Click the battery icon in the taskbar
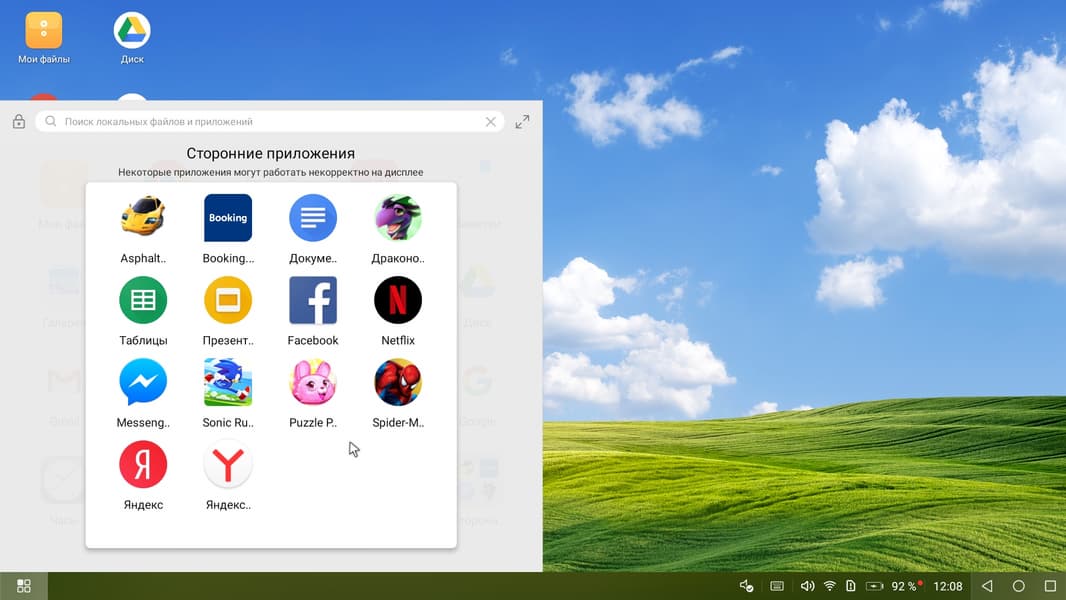The height and width of the screenshot is (600, 1066). [874, 586]
